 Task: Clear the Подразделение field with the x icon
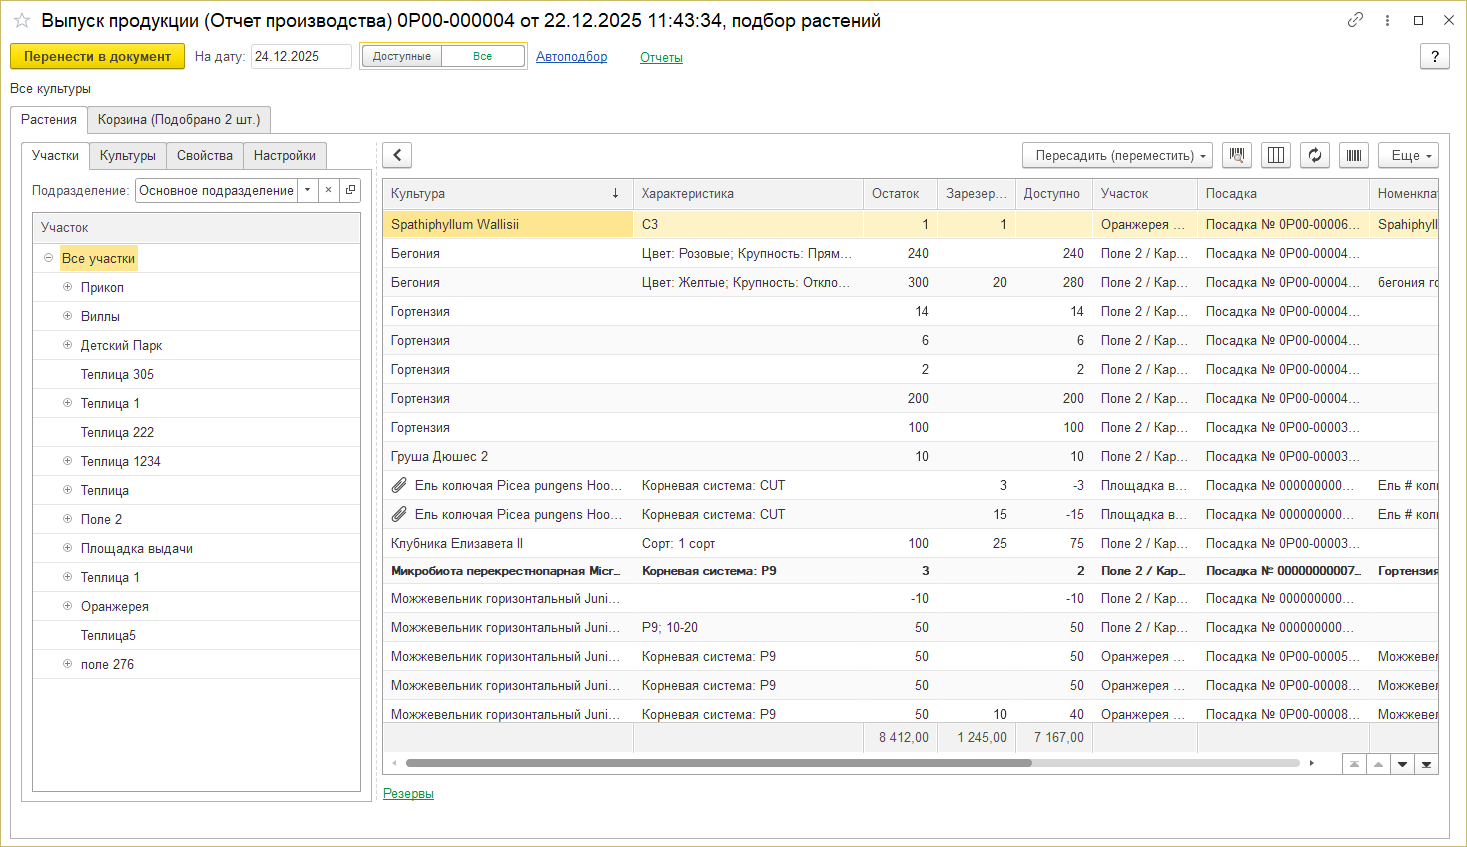(x=328, y=190)
